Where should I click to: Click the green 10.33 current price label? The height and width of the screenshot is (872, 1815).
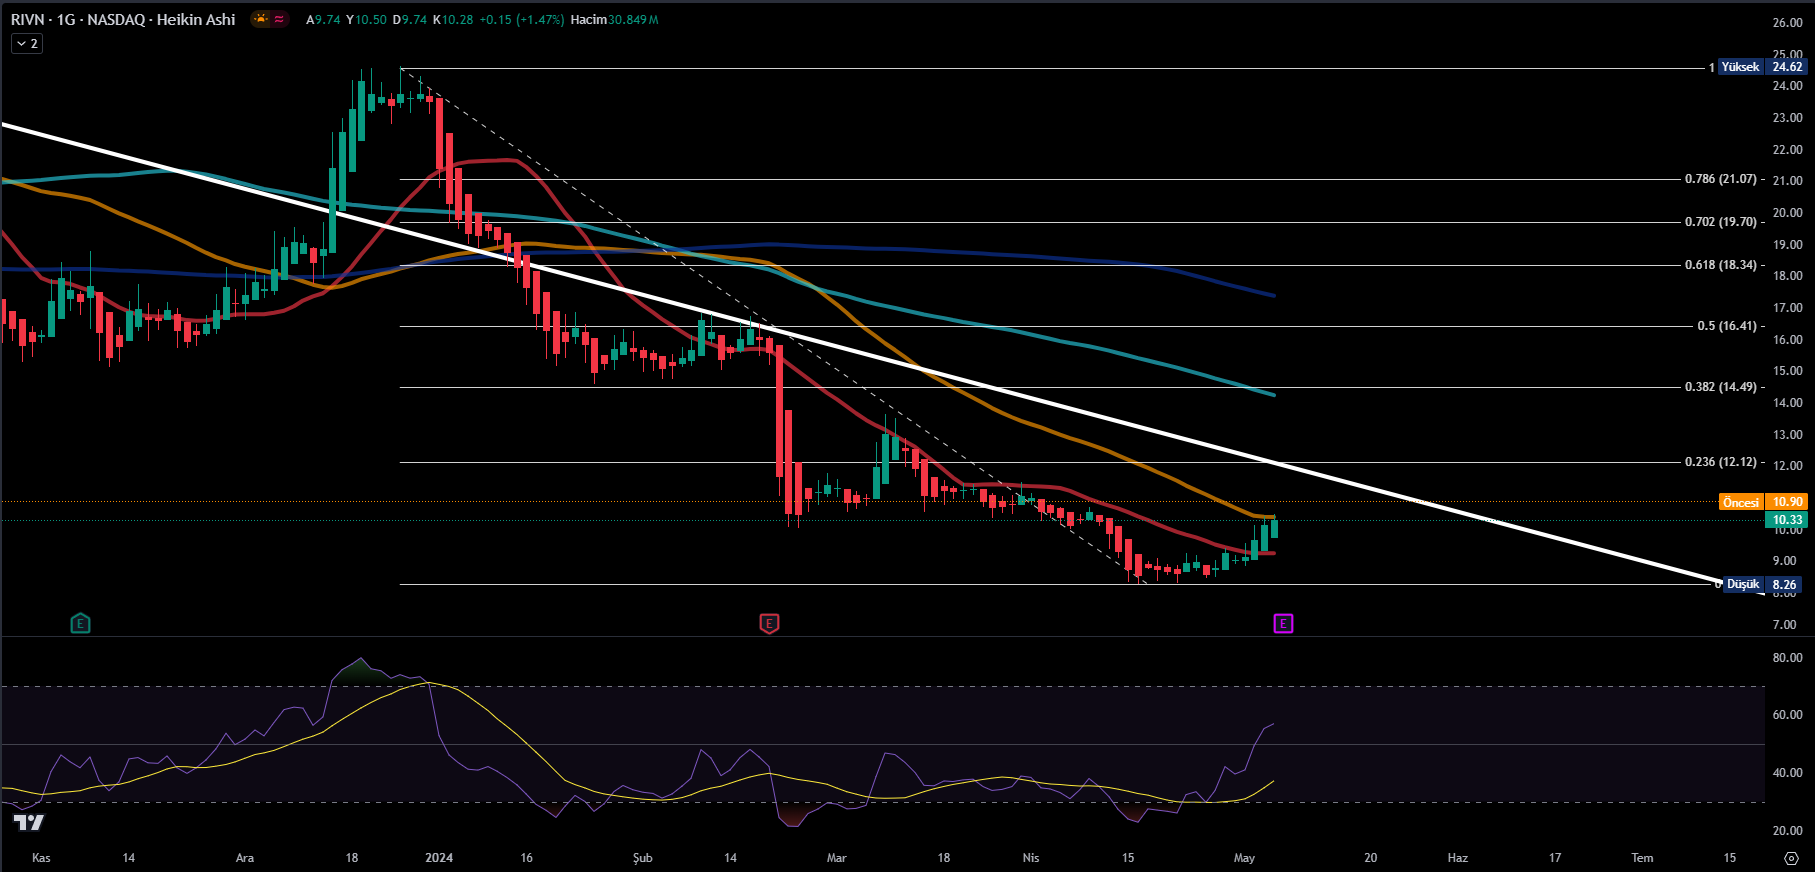(x=1787, y=520)
